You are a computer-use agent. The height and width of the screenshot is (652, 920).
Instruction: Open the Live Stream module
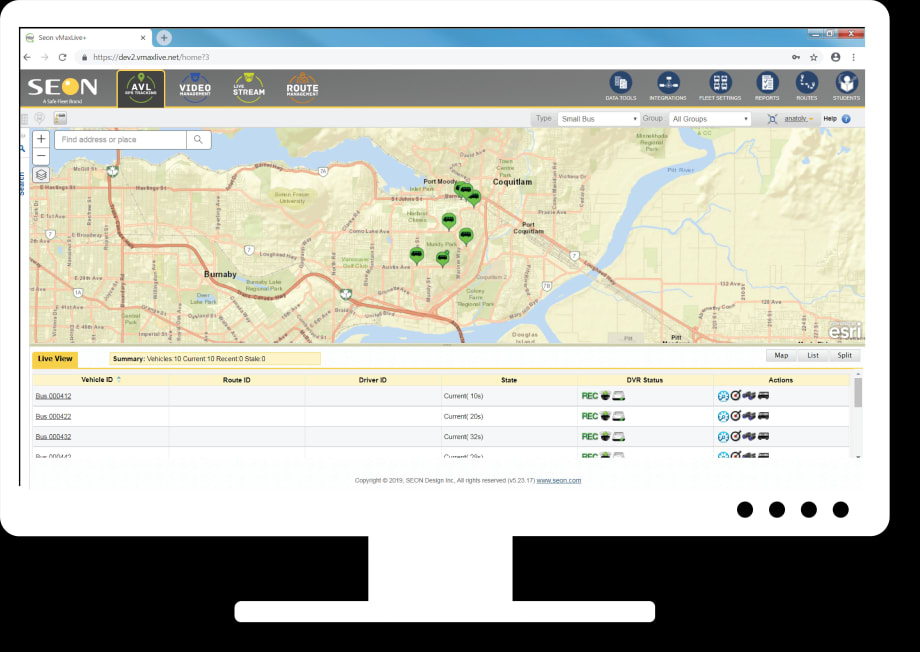247,87
